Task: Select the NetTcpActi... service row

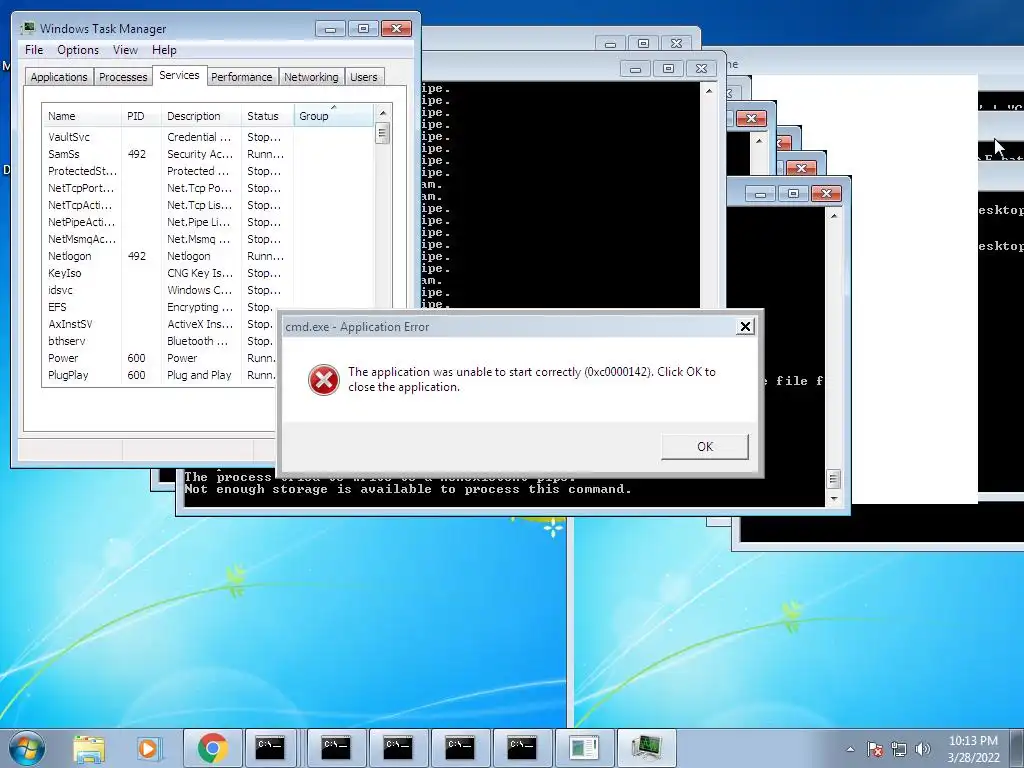Action: 208,205
